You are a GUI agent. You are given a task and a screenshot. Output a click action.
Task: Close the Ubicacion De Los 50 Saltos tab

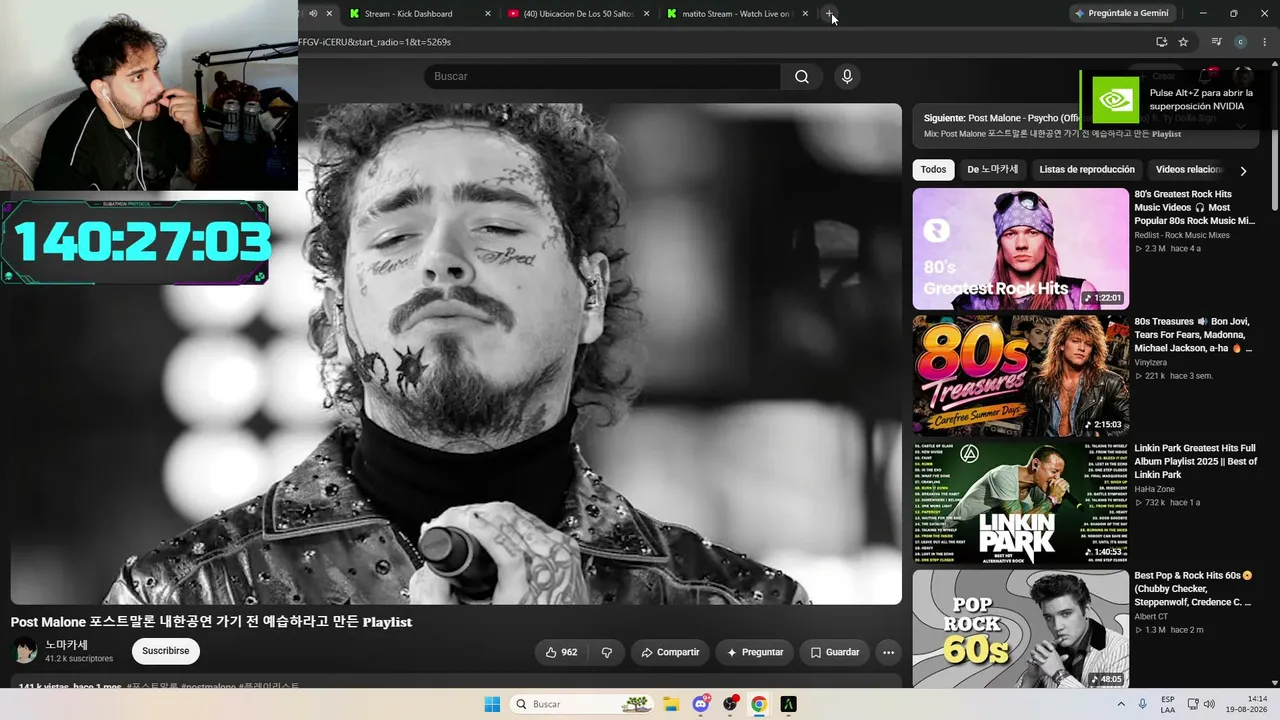click(647, 14)
